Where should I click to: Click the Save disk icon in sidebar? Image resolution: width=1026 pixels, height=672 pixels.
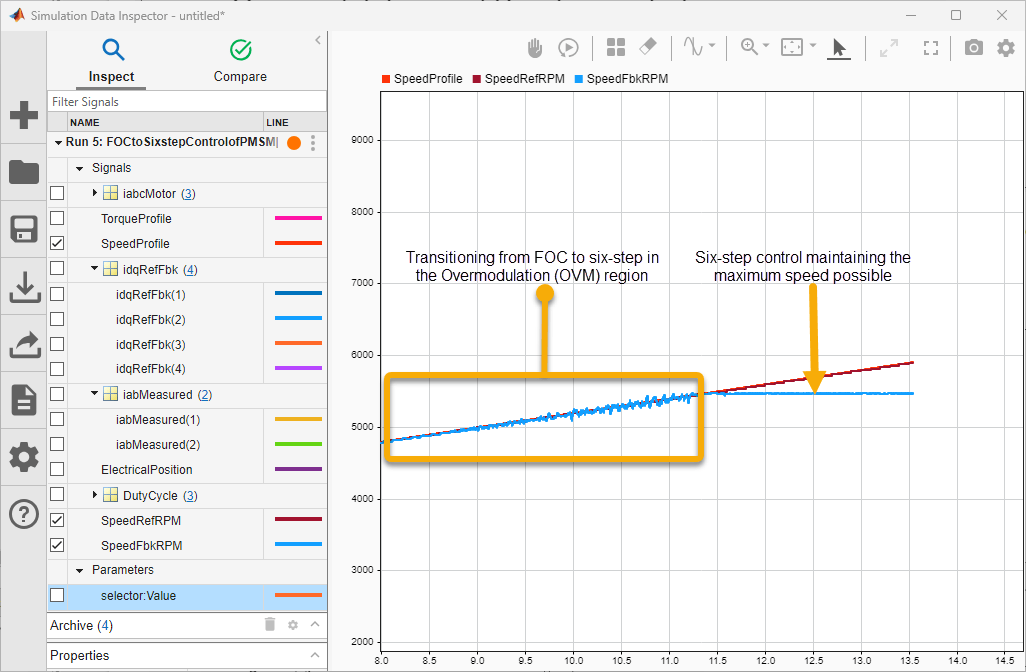click(23, 229)
